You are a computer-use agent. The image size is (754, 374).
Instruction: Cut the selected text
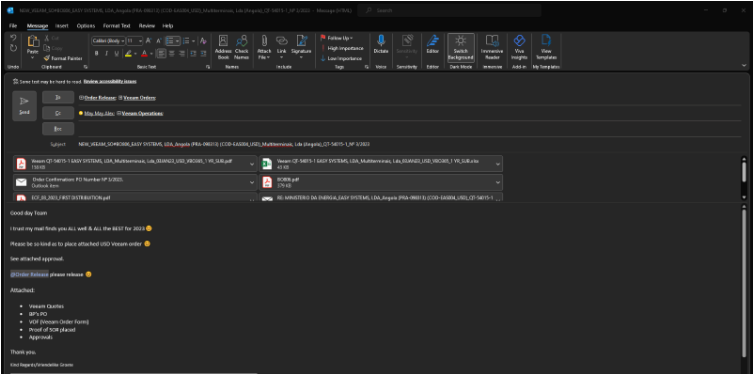click(52, 38)
